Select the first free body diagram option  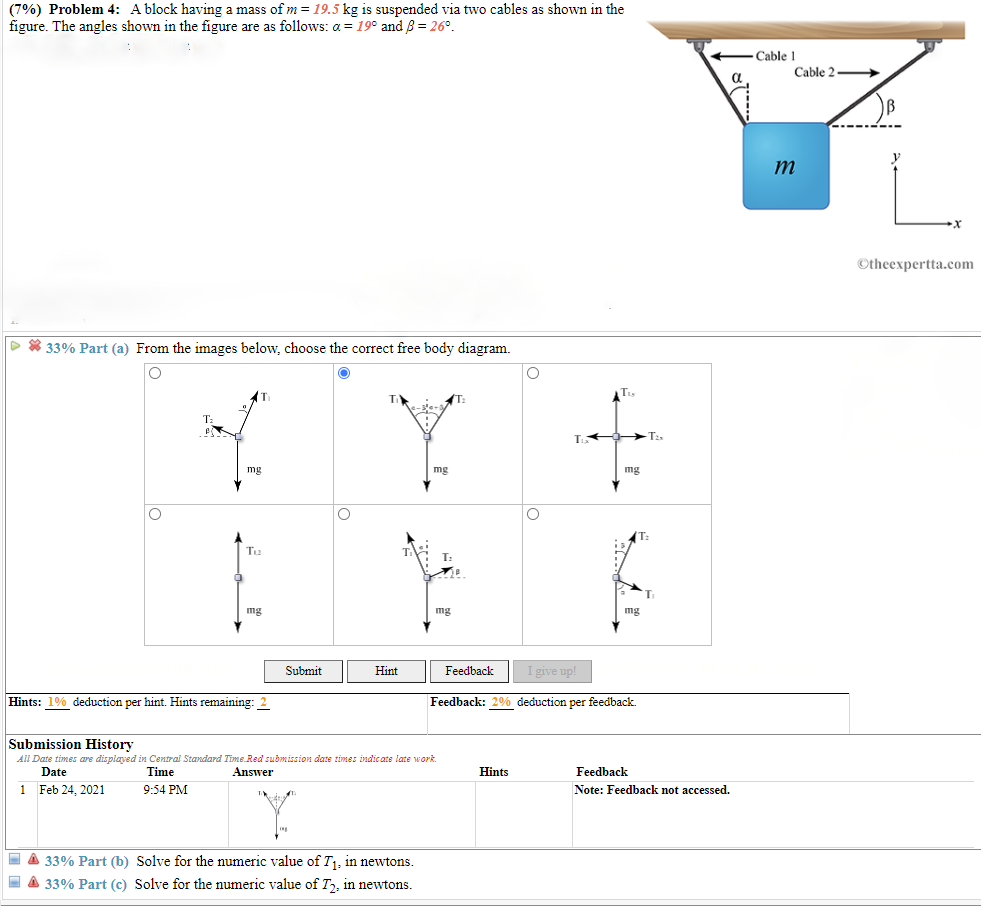(x=155, y=372)
